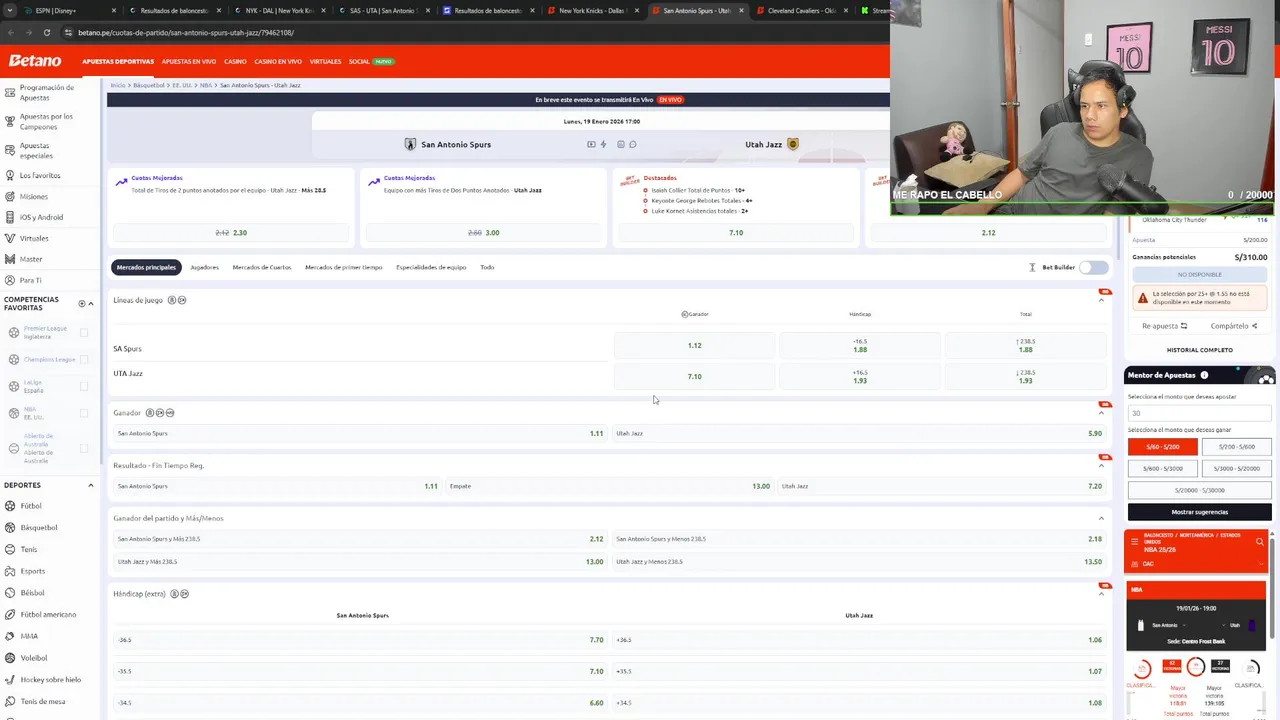Screen dimensions: 1280x720
Task: Click the Mentor de Apuestas info icon
Action: point(1204,375)
